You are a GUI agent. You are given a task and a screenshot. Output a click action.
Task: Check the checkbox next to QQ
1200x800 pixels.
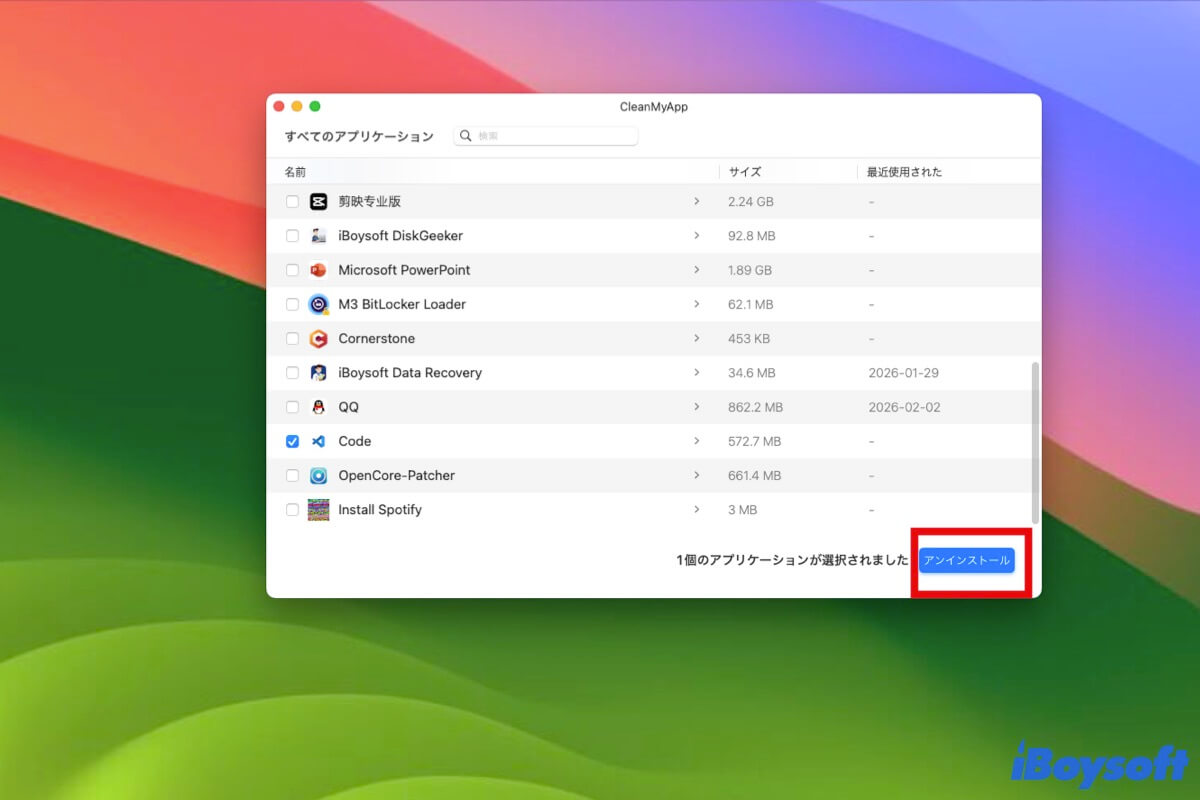click(x=292, y=407)
